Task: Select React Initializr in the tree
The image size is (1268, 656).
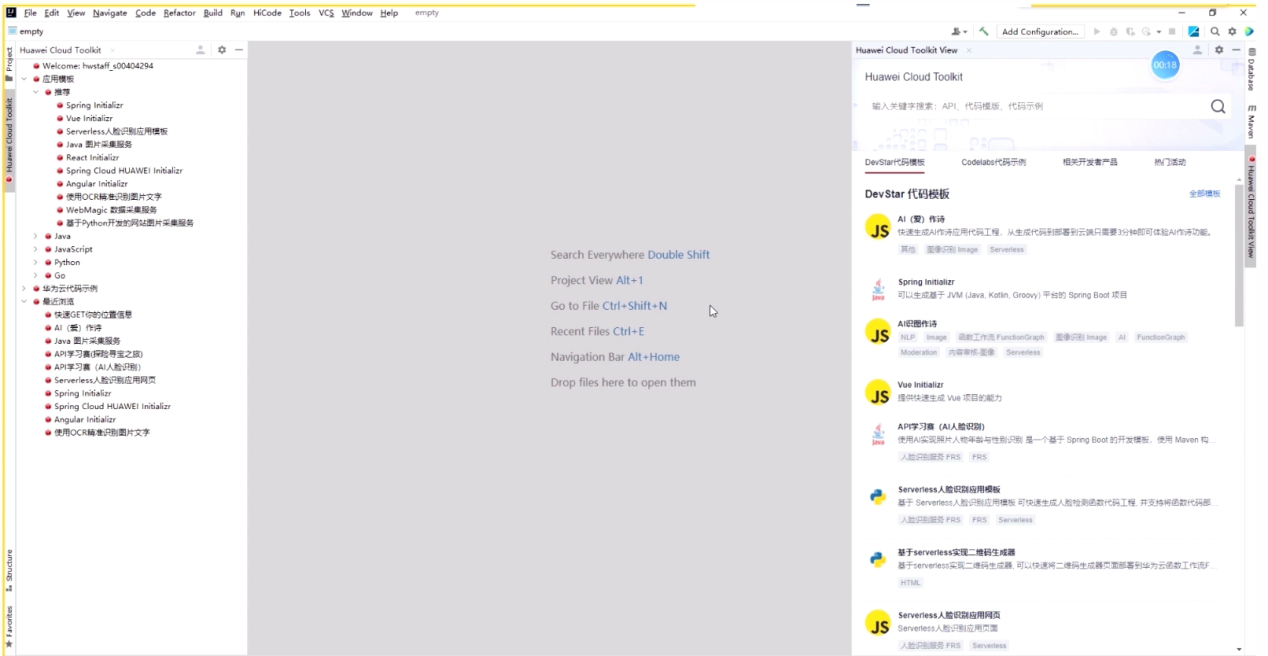Action: point(92,157)
